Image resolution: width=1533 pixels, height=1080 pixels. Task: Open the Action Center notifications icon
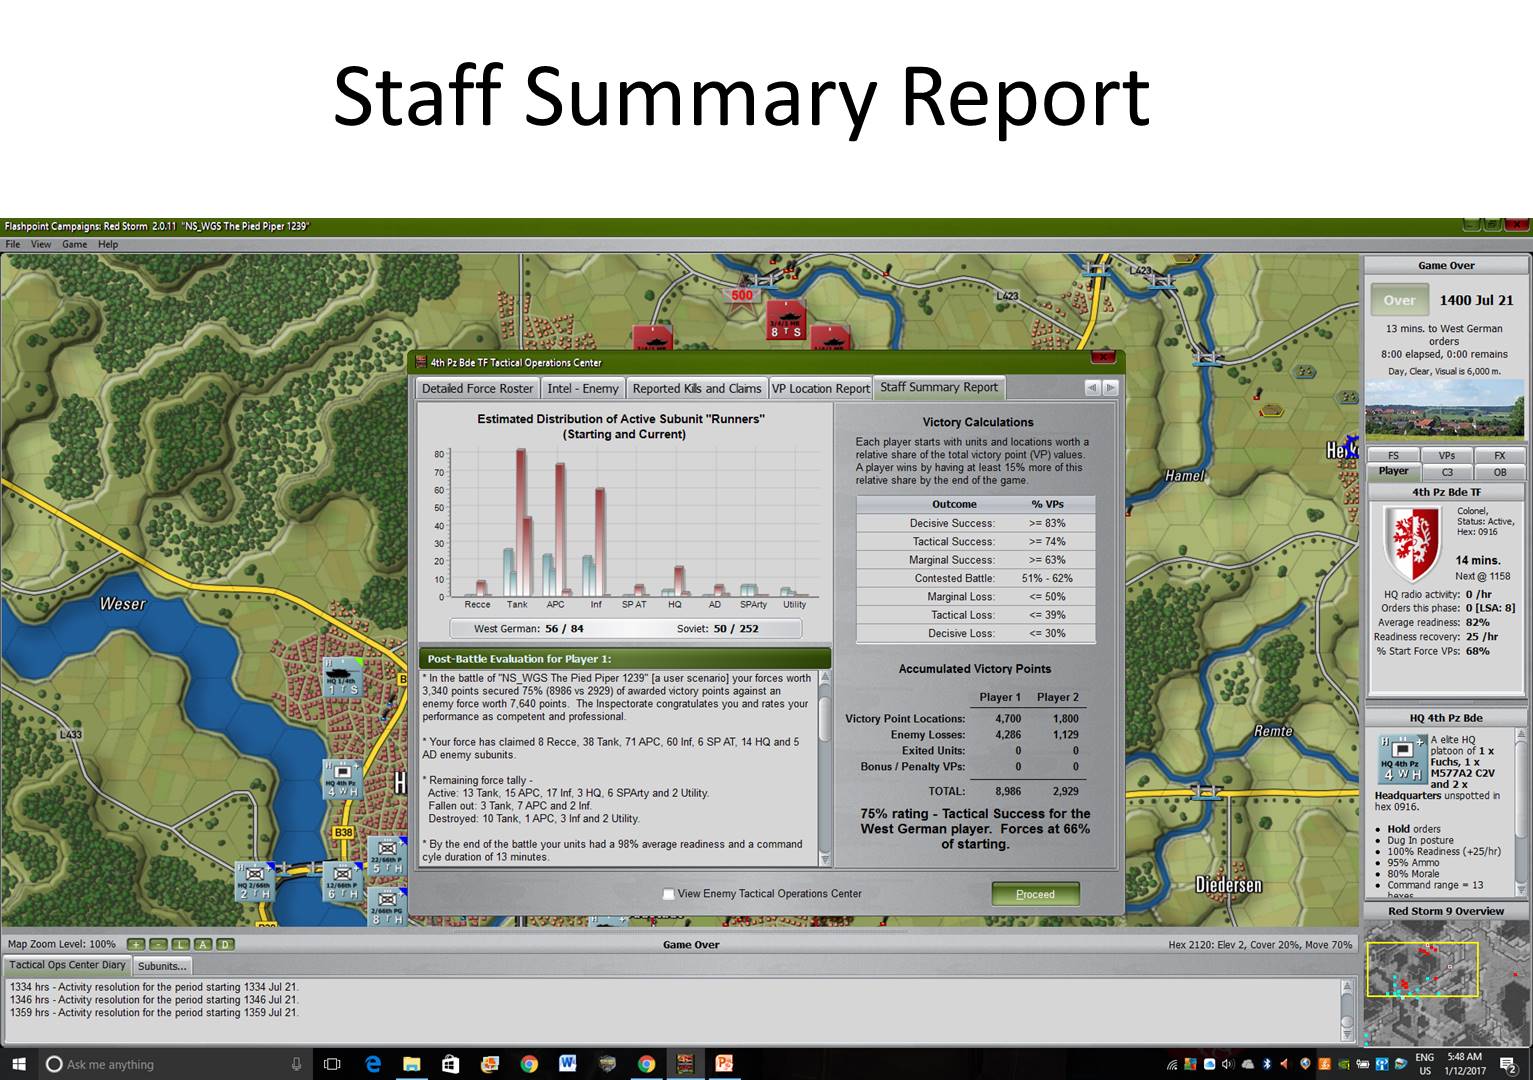[x=1510, y=1064]
